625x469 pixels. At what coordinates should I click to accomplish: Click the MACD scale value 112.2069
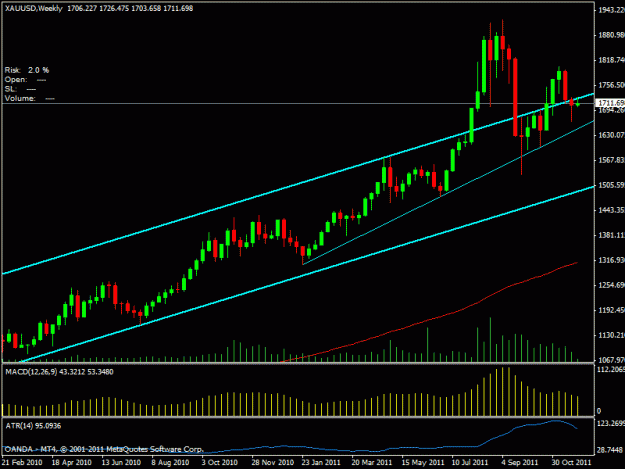(x=611, y=370)
